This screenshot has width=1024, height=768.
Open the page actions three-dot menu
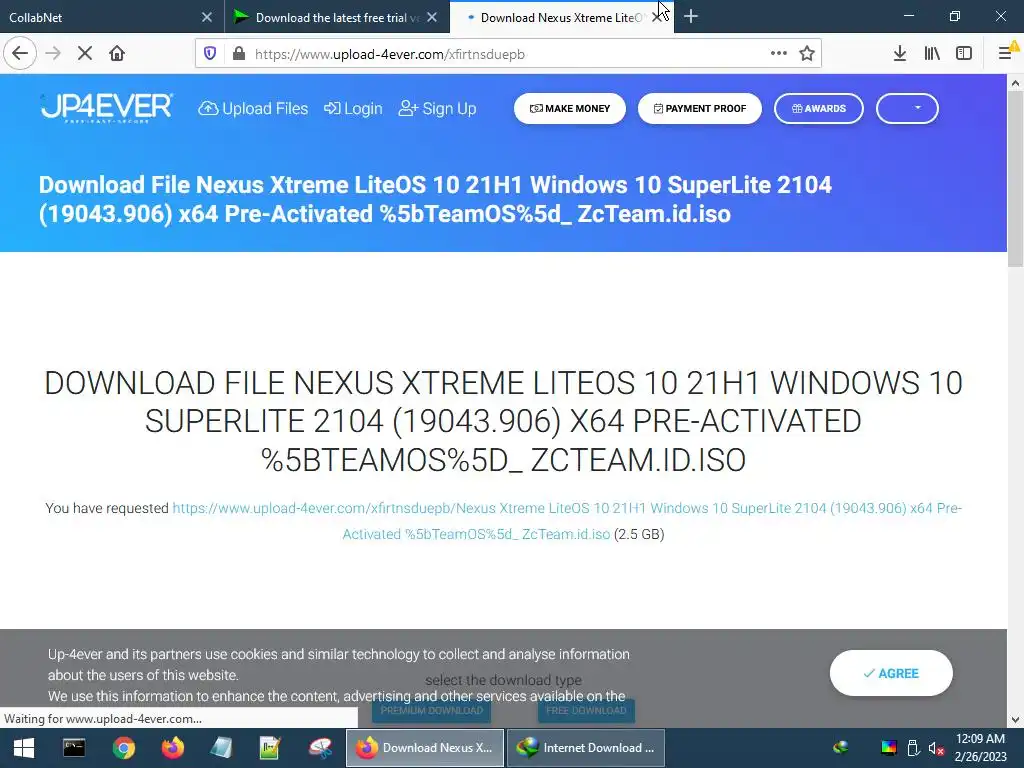[778, 54]
